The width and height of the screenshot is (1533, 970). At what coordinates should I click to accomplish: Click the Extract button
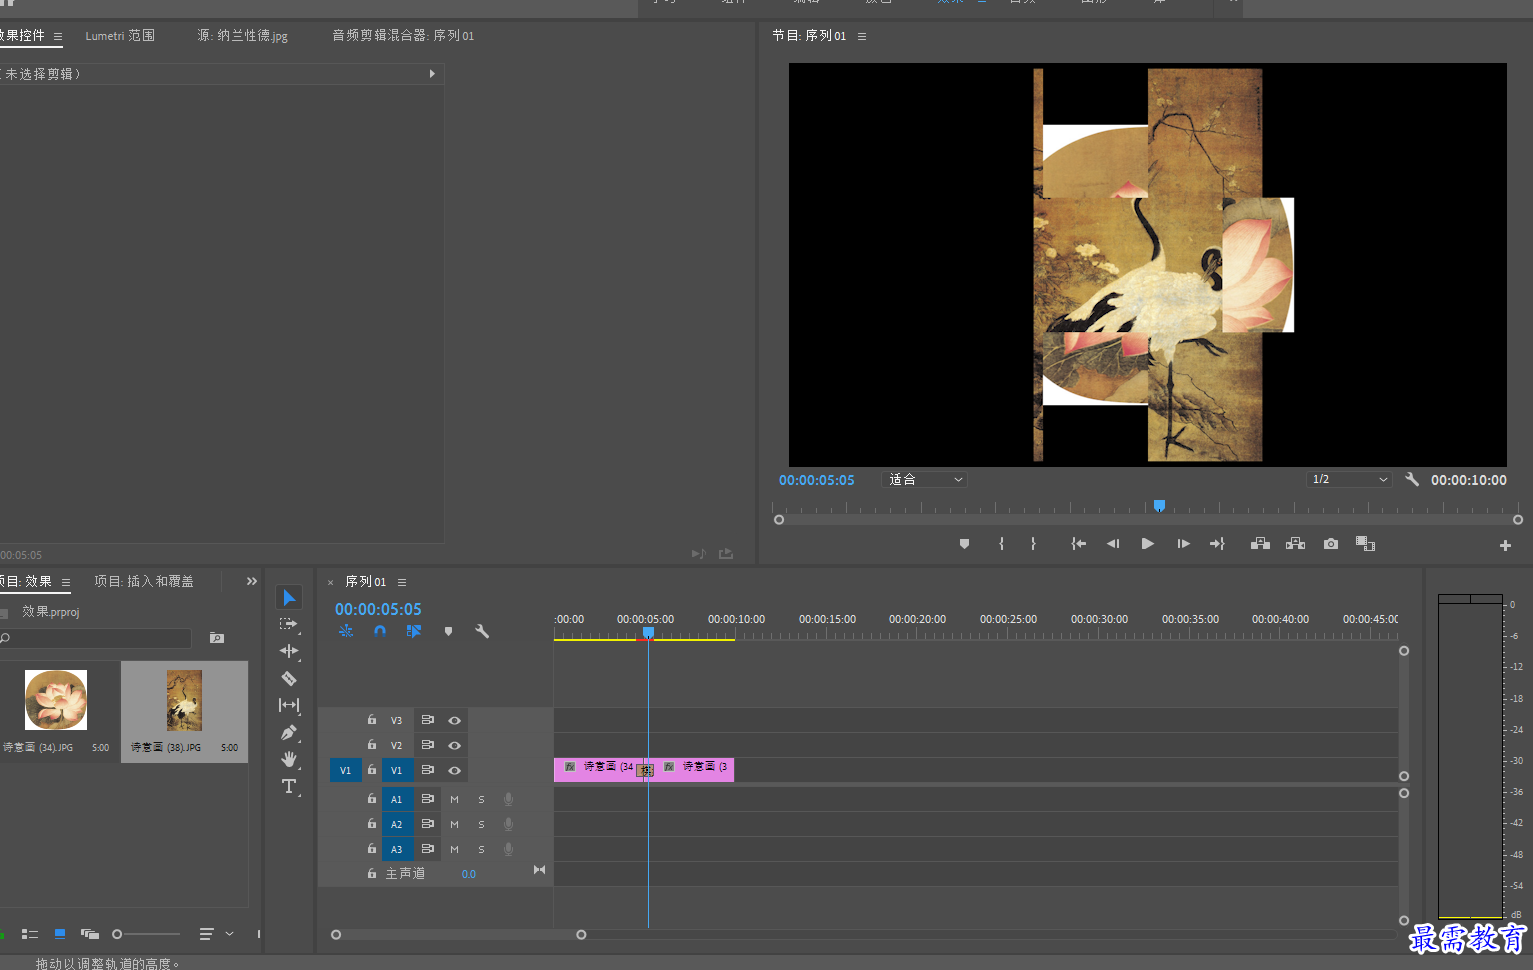(x=1295, y=544)
